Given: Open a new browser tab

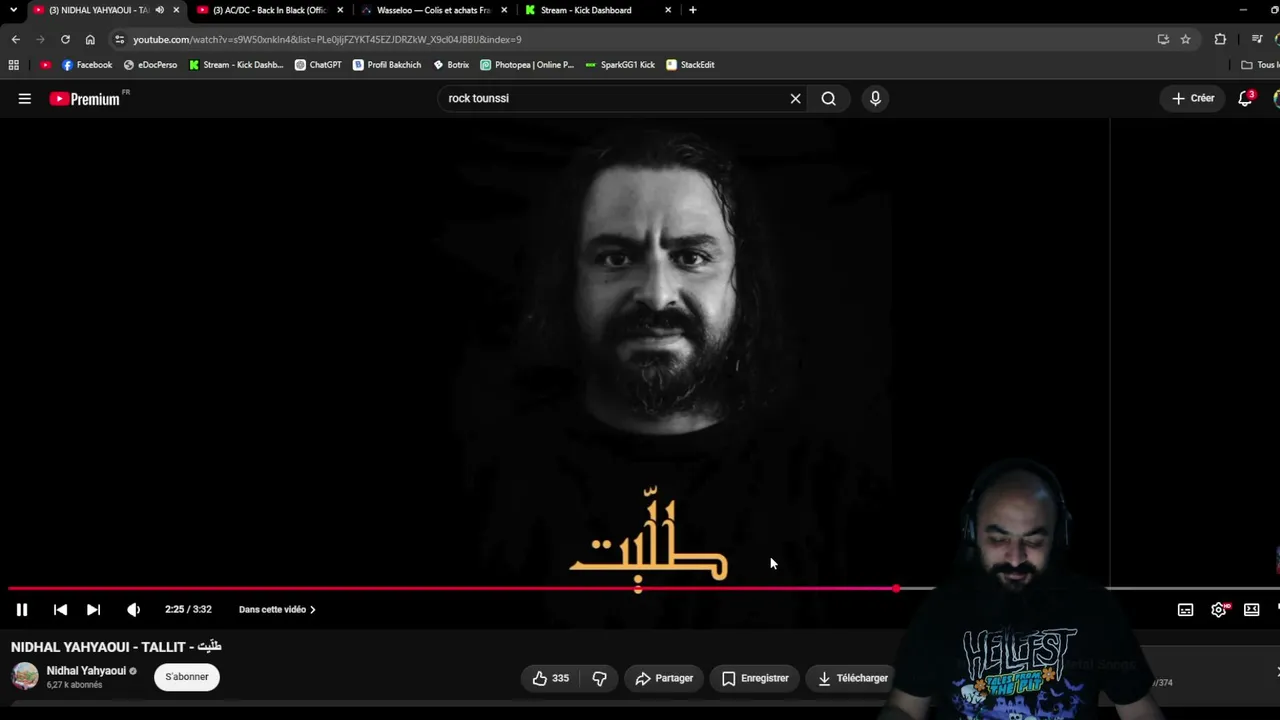Looking at the screenshot, I should (693, 10).
